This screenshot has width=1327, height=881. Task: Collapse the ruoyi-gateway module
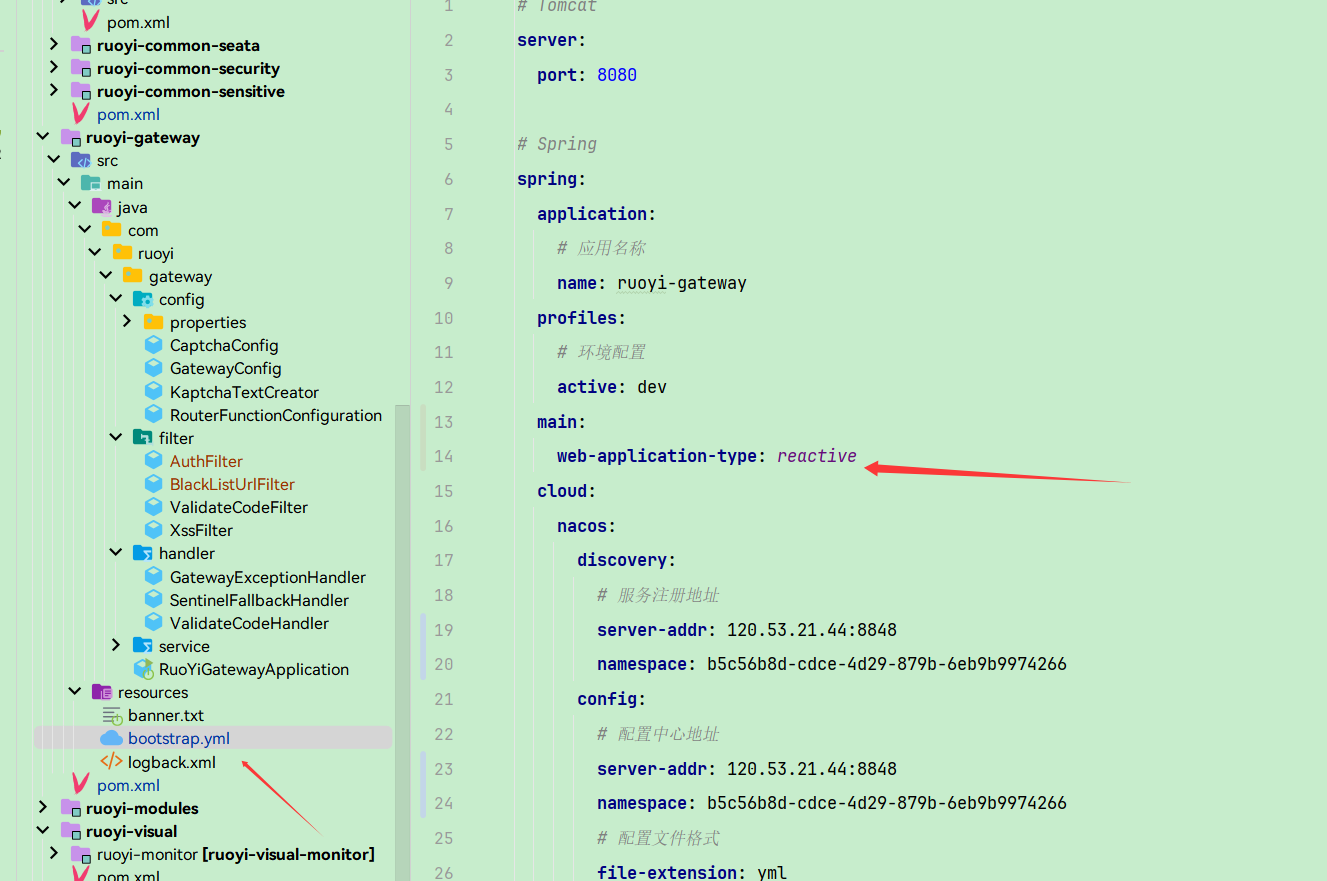tap(42, 136)
